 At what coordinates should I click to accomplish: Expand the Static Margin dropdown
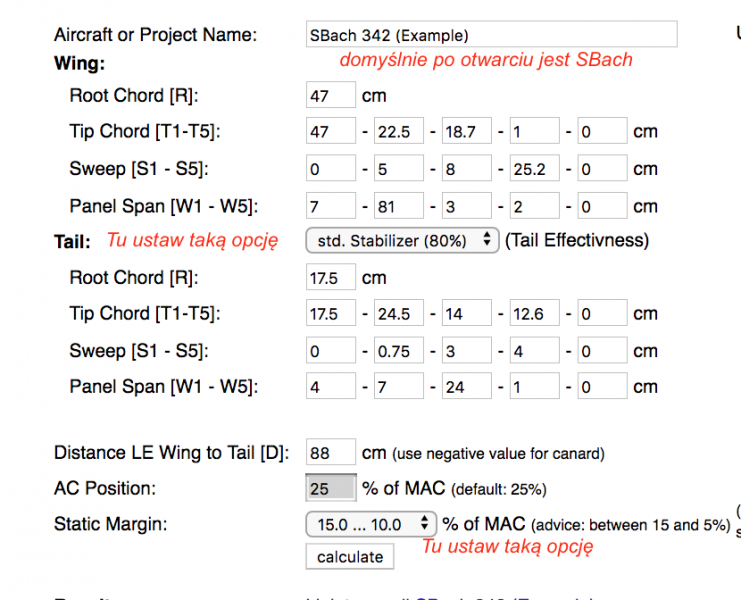(371, 524)
